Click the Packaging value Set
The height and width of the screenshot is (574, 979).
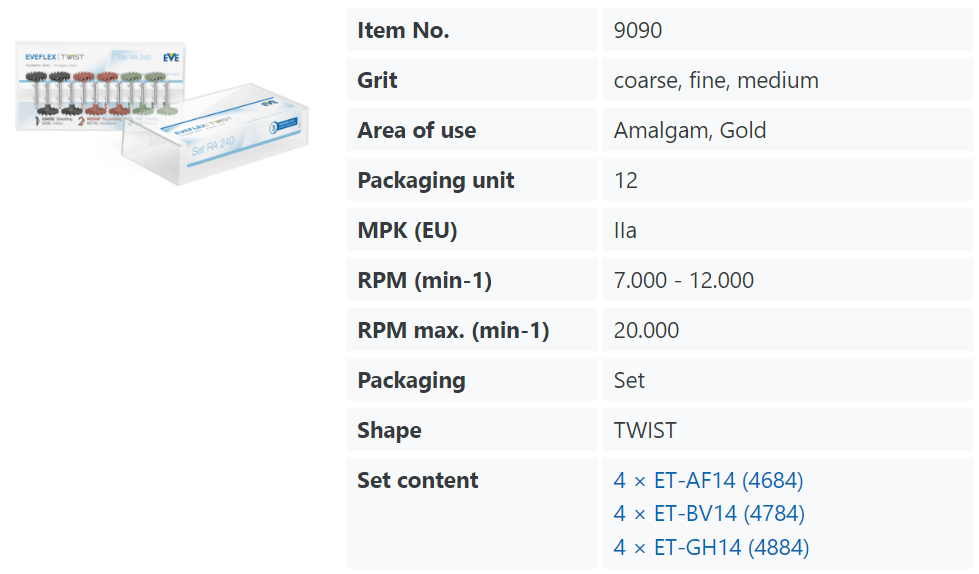pyautogui.click(x=629, y=380)
